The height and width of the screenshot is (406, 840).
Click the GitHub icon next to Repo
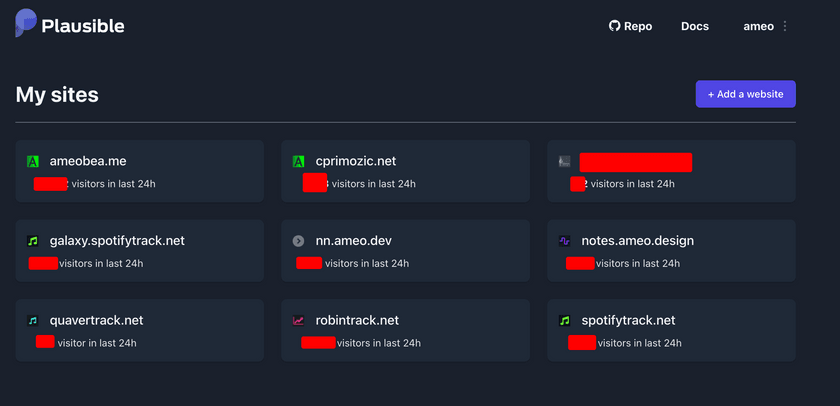pyautogui.click(x=614, y=26)
